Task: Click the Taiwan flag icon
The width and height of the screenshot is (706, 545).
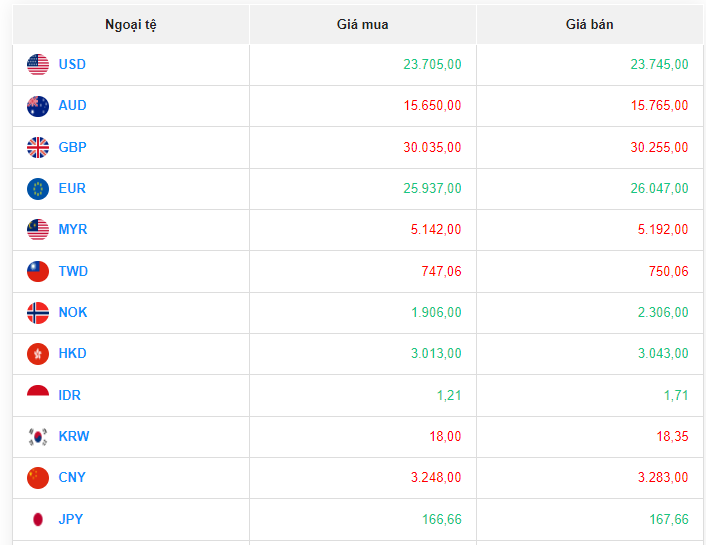Action: click(38, 271)
